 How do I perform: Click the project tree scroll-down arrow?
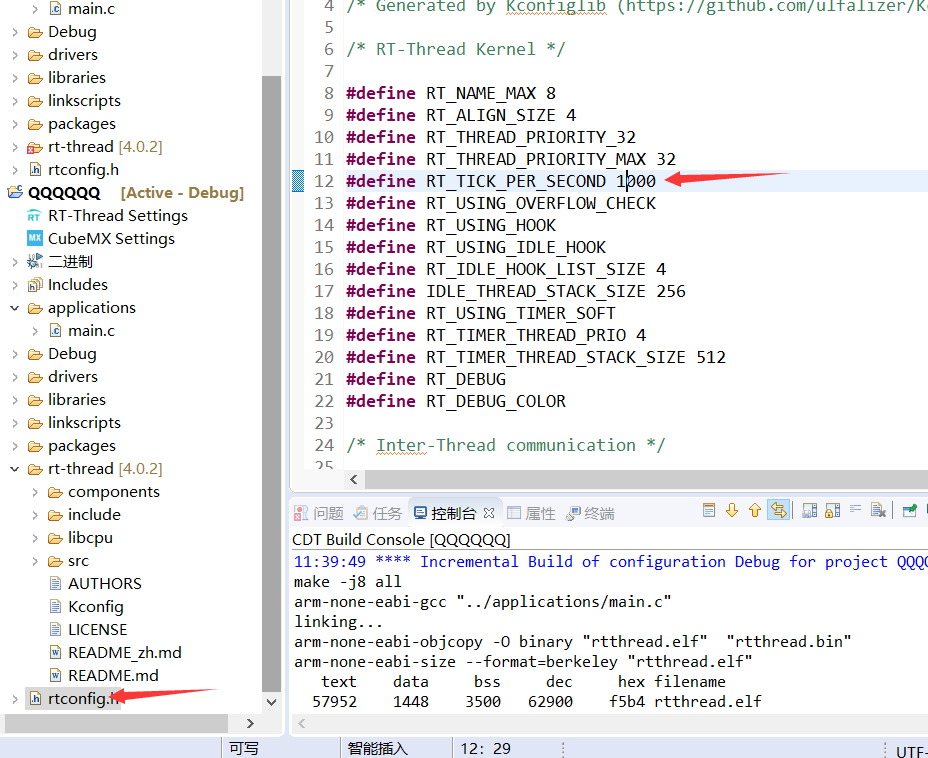point(271,702)
